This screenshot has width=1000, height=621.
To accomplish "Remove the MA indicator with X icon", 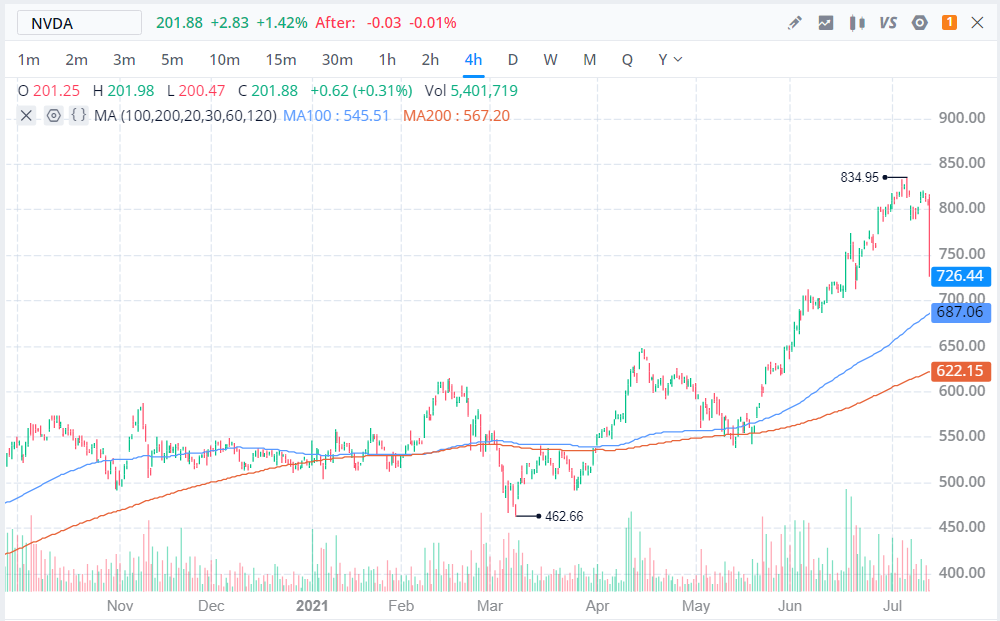I will point(26,115).
